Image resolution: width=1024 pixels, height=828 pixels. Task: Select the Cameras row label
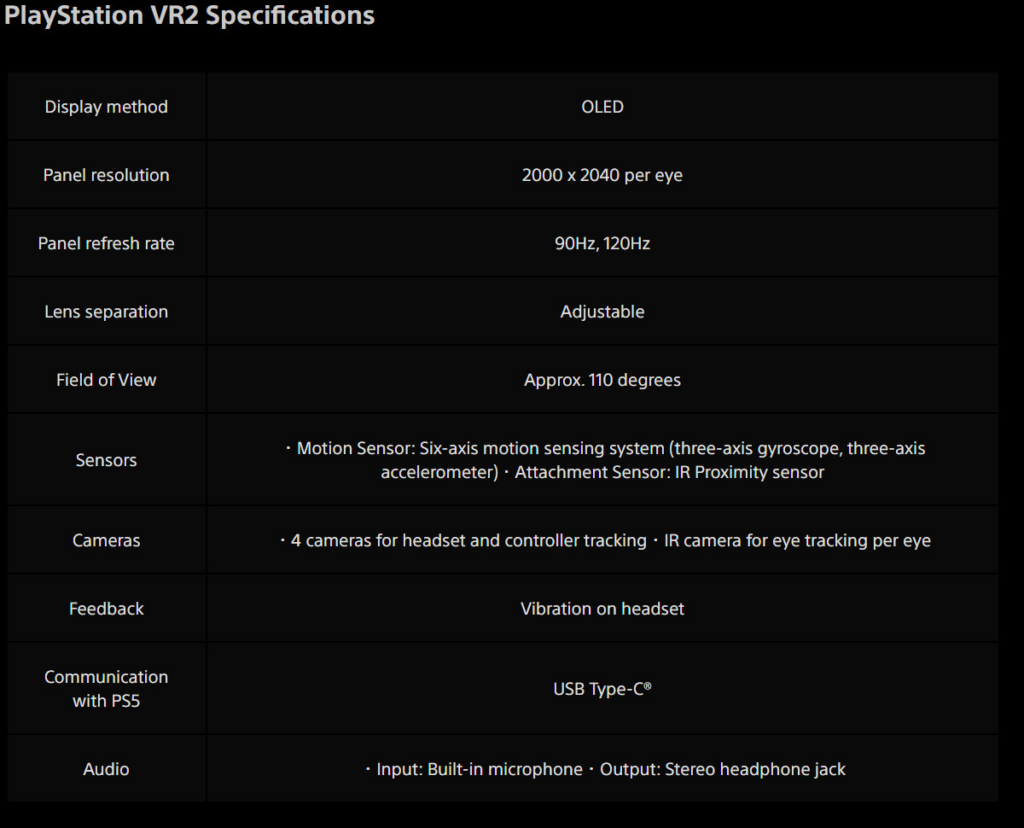(x=106, y=540)
